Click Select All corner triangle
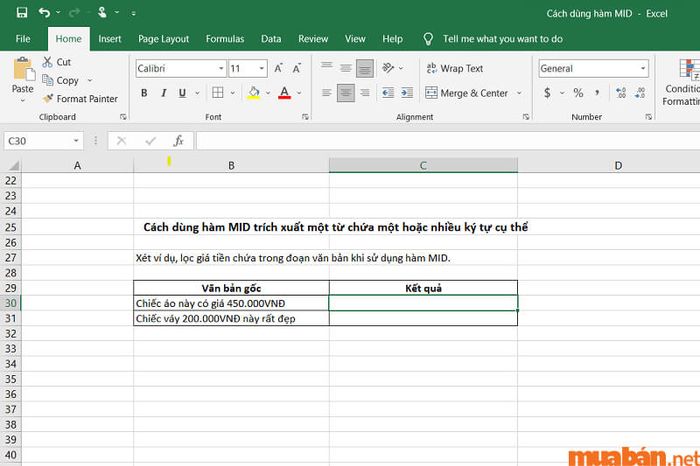 coord(14,166)
